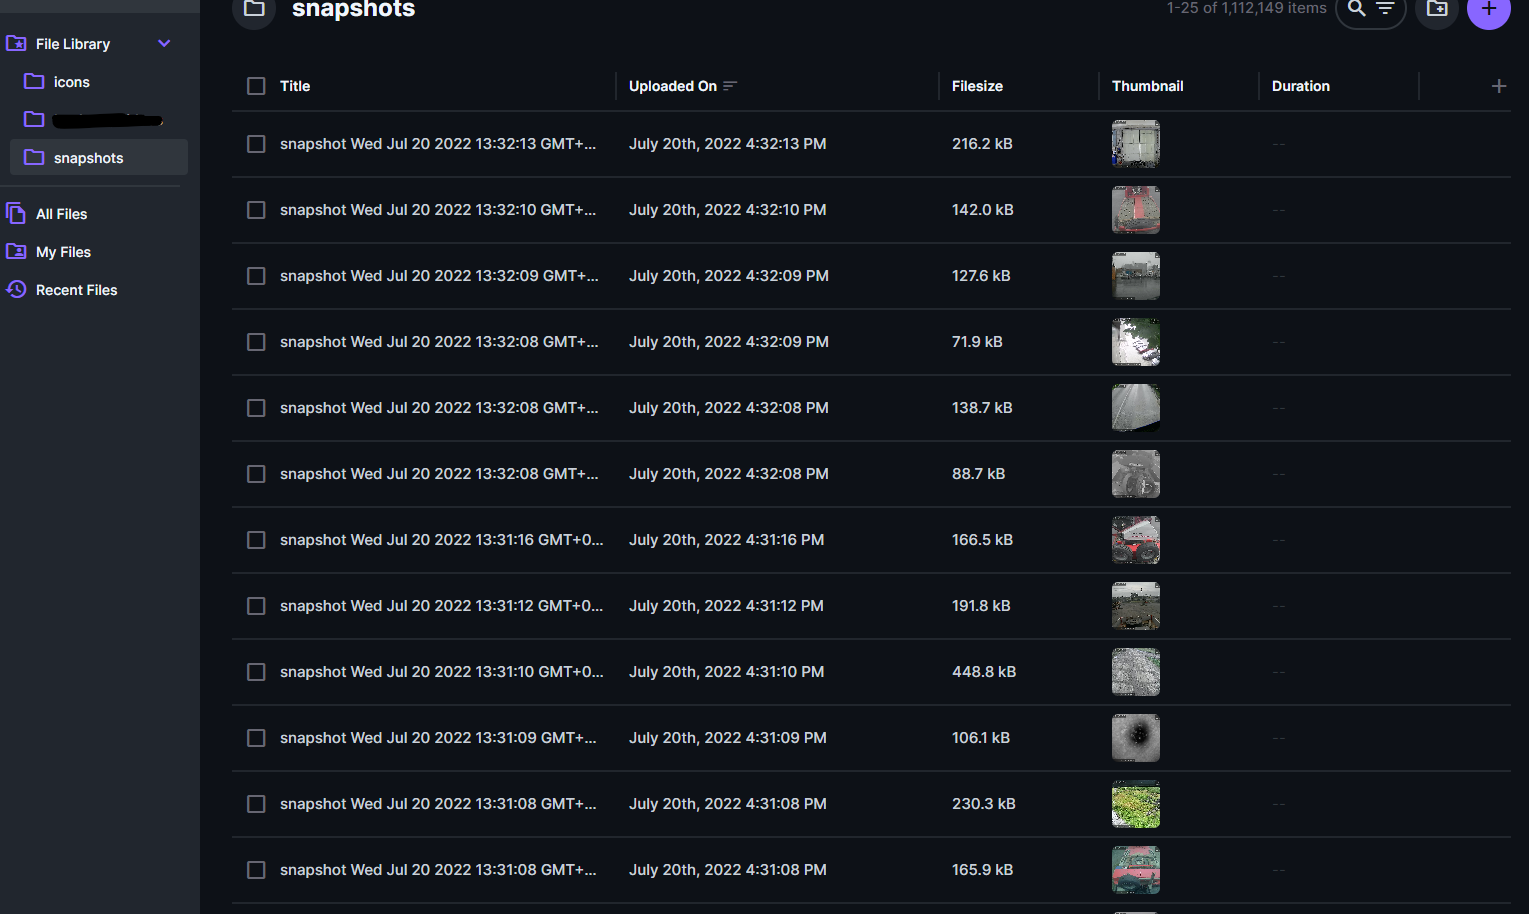Check the select-all box in the header

click(256, 86)
